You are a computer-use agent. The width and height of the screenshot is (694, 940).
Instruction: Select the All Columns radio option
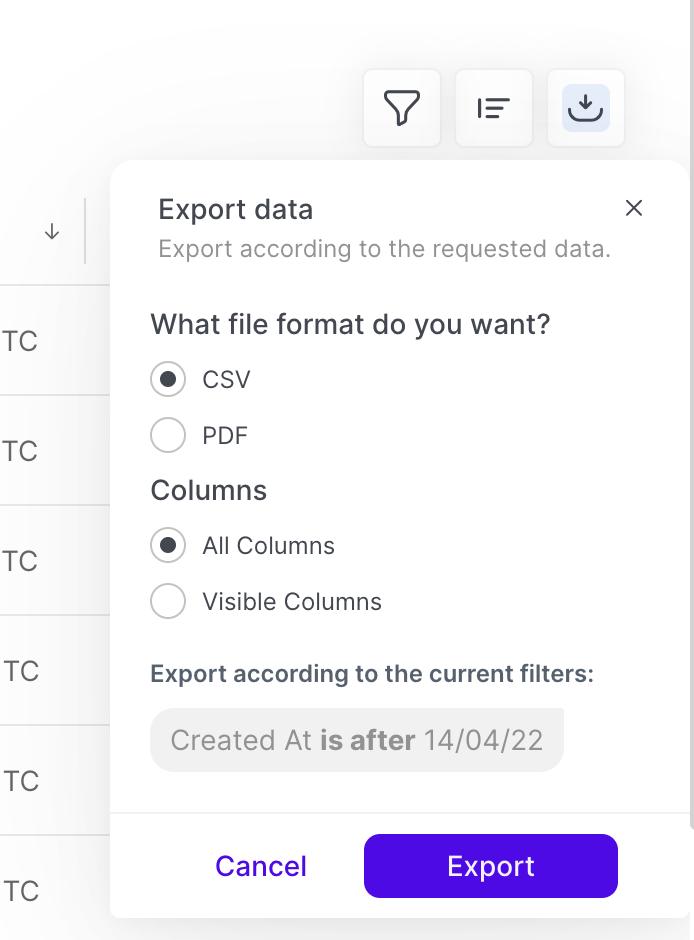click(x=168, y=545)
